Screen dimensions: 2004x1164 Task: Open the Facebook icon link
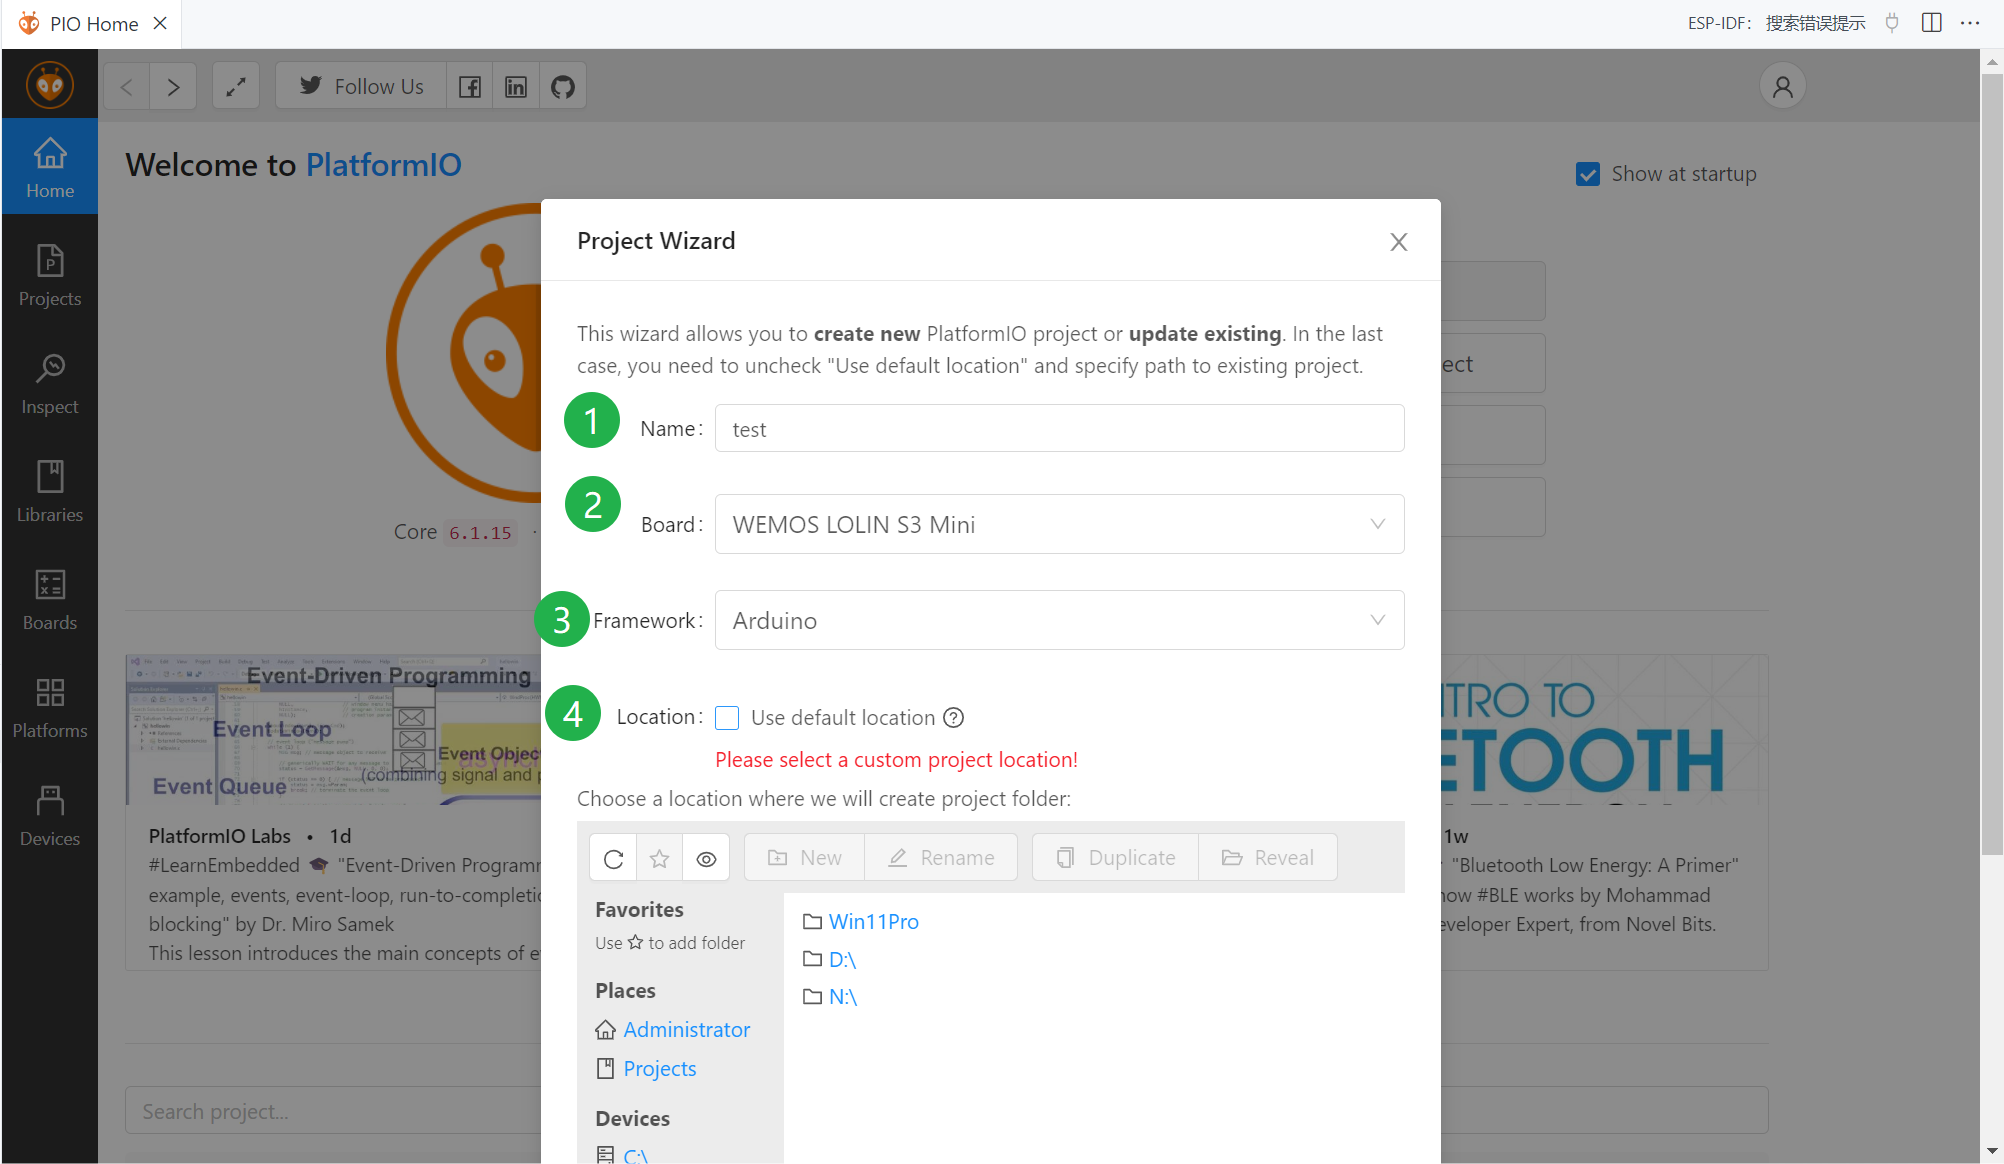[469, 87]
